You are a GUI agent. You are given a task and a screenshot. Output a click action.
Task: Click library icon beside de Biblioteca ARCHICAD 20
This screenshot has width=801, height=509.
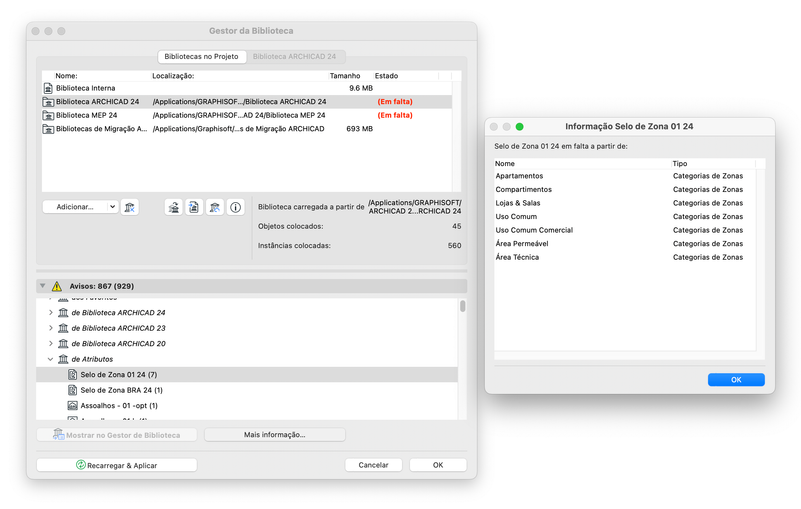[x=63, y=343]
